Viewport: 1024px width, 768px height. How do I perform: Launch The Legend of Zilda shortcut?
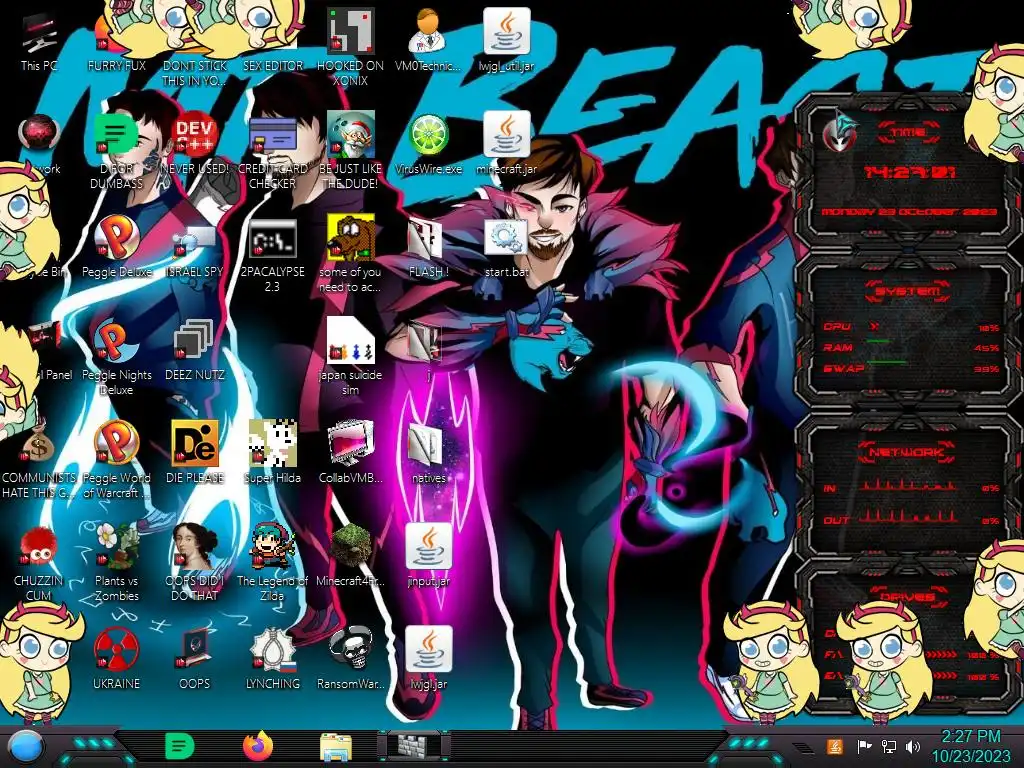[272, 563]
